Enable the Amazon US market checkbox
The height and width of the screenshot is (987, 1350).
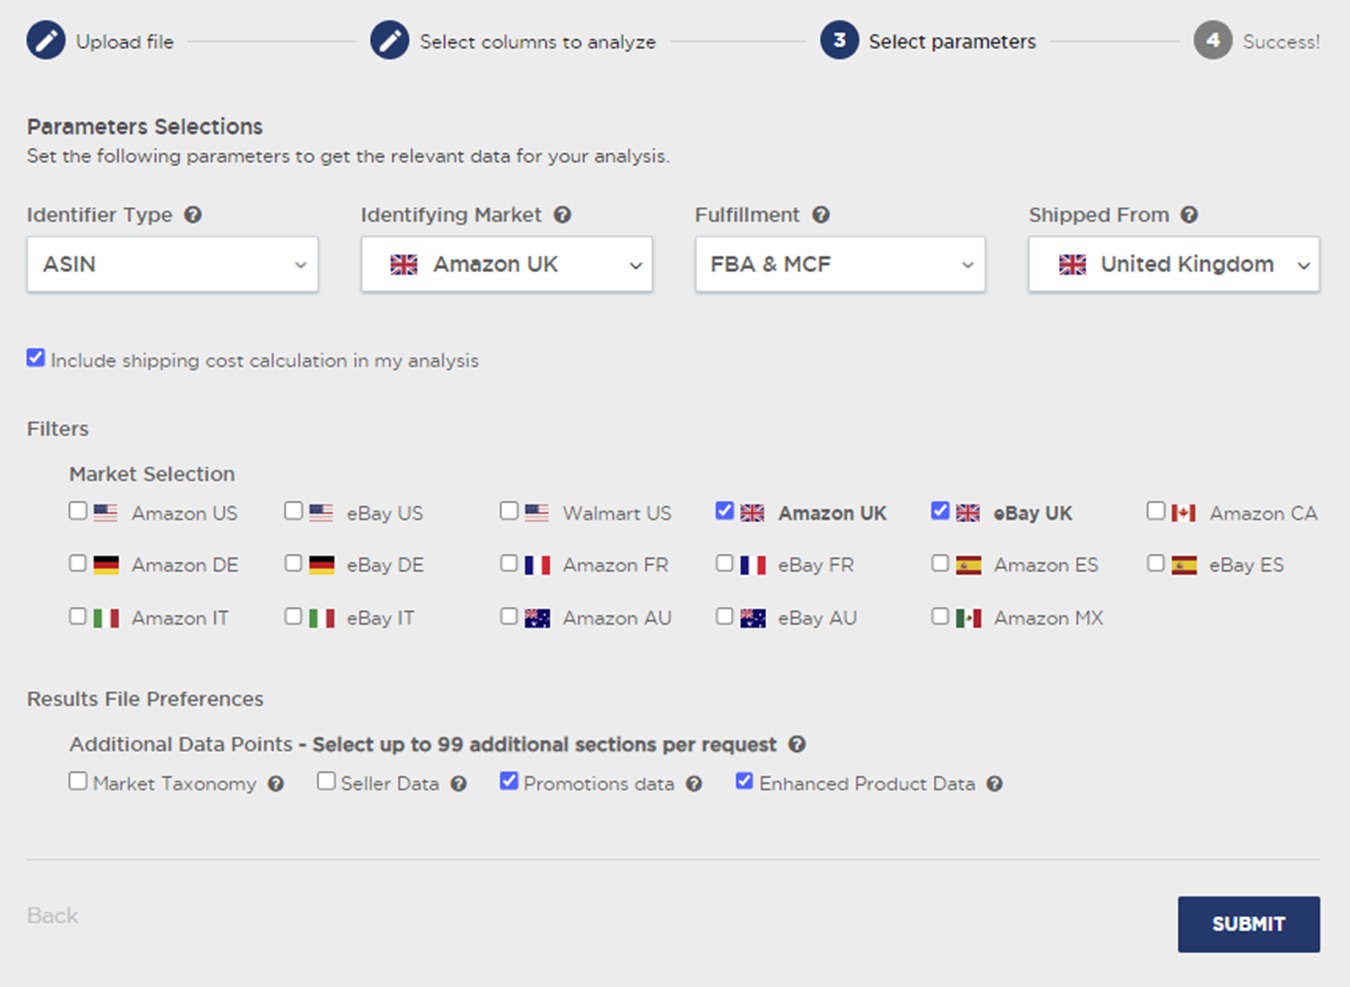point(78,511)
